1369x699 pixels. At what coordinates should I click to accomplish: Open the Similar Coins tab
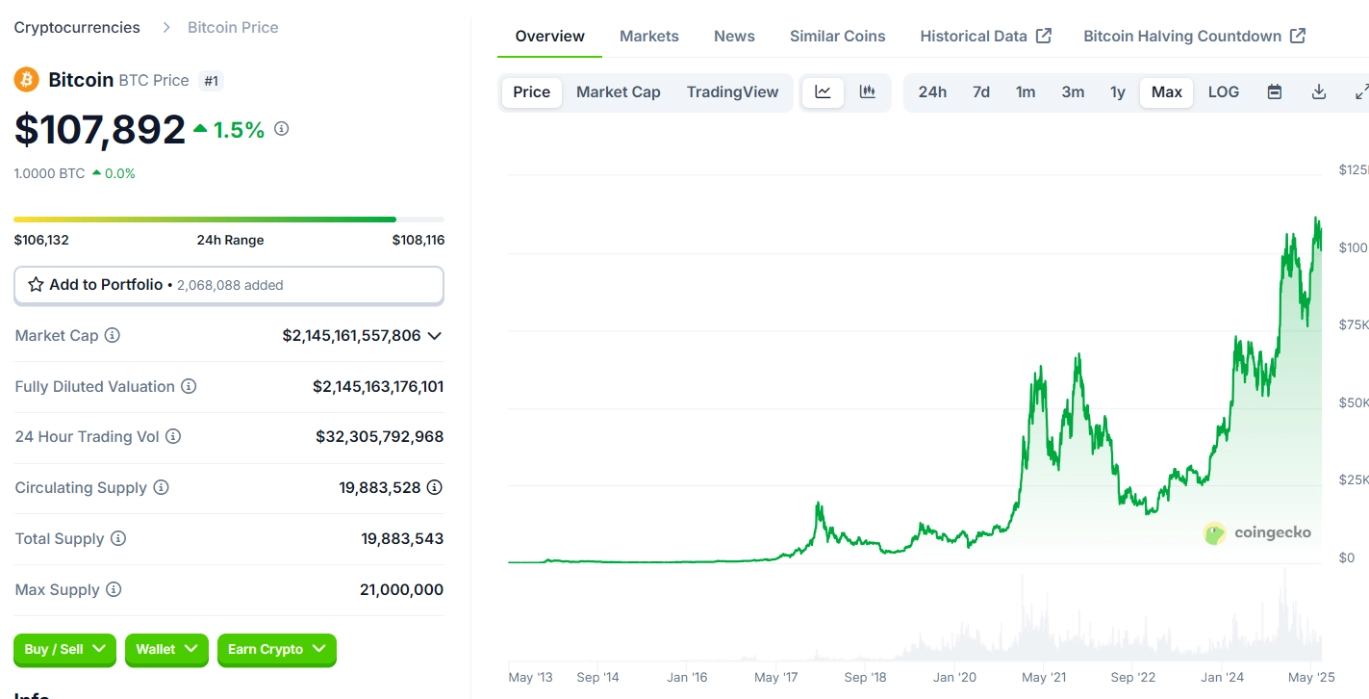838,36
